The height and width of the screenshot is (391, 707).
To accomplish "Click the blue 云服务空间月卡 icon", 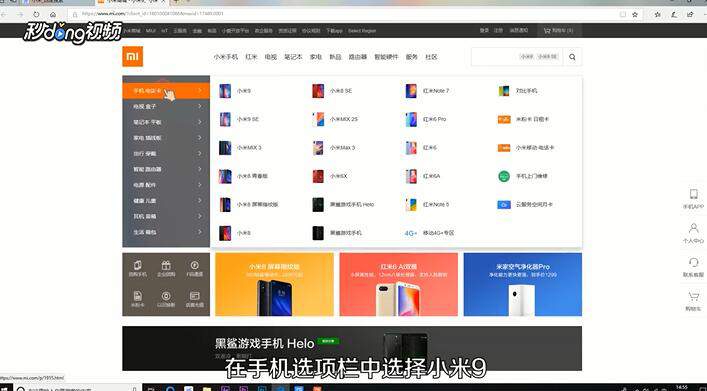I will click(x=504, y=204).
